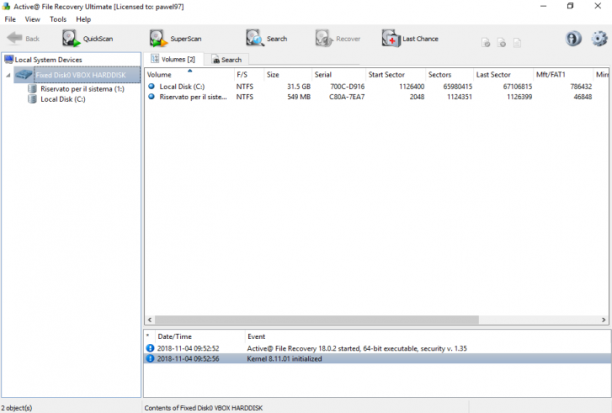Image resolution: width=612 pixels, height=413 pixels.
Task: Click serial 700C-D916
Action: pos(347,86)
